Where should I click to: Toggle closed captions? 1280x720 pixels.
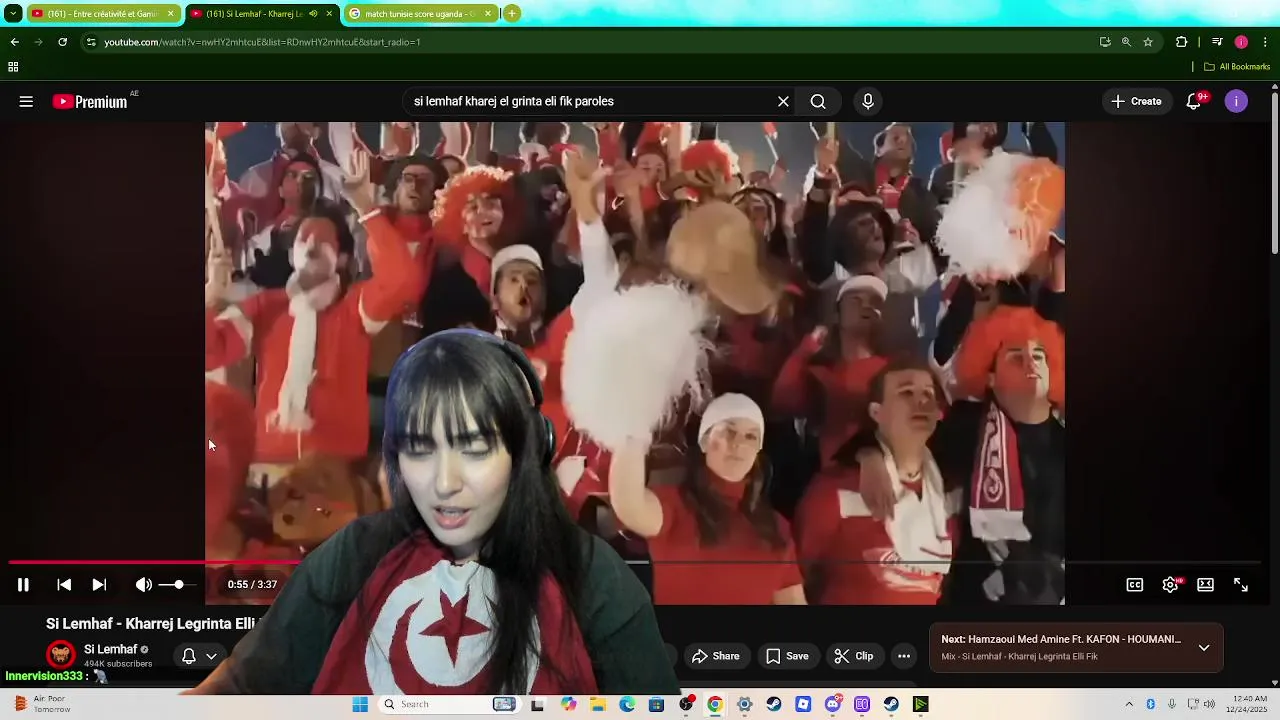(1135, 585)
